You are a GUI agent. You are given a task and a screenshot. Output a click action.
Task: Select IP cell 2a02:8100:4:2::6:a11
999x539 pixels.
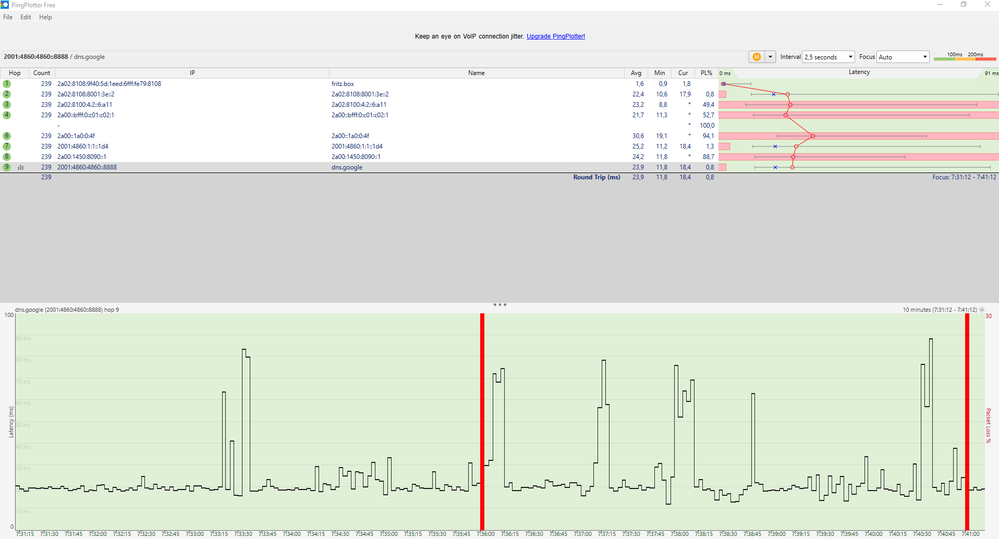[x=85, y=104]
